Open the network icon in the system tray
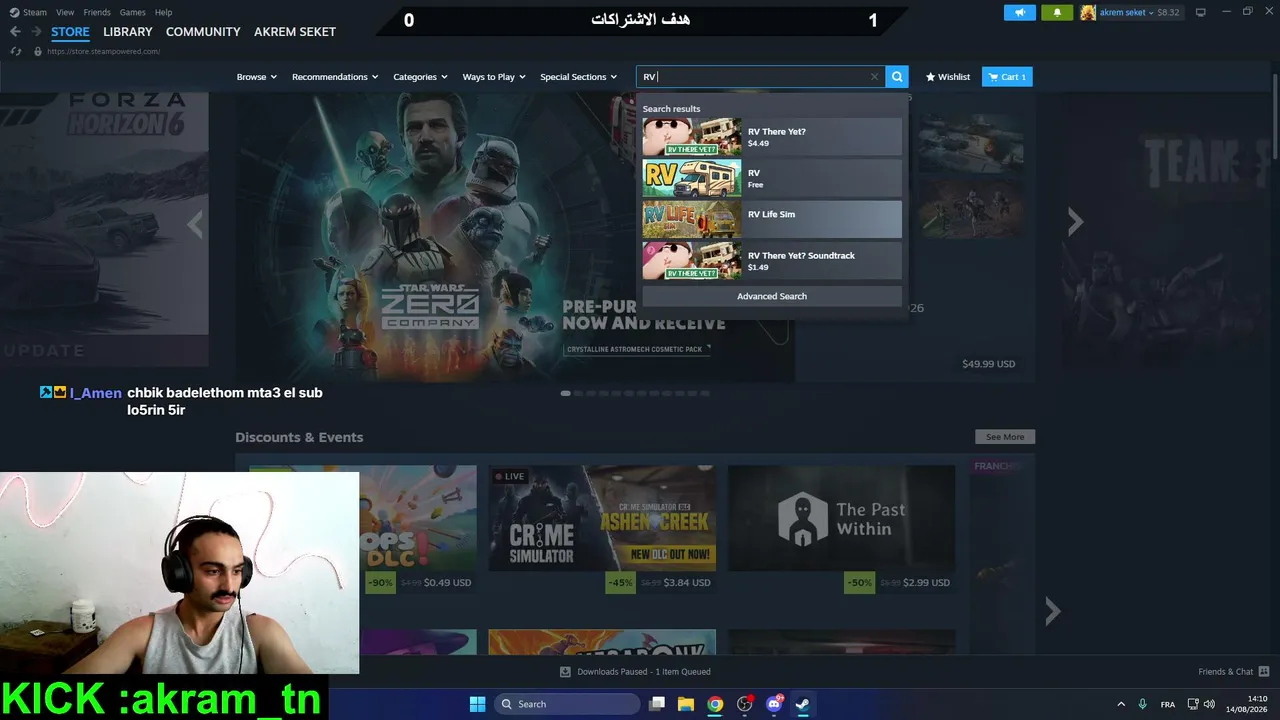The width and height of the screenshot is (1280, 720). pos(1193,704)
